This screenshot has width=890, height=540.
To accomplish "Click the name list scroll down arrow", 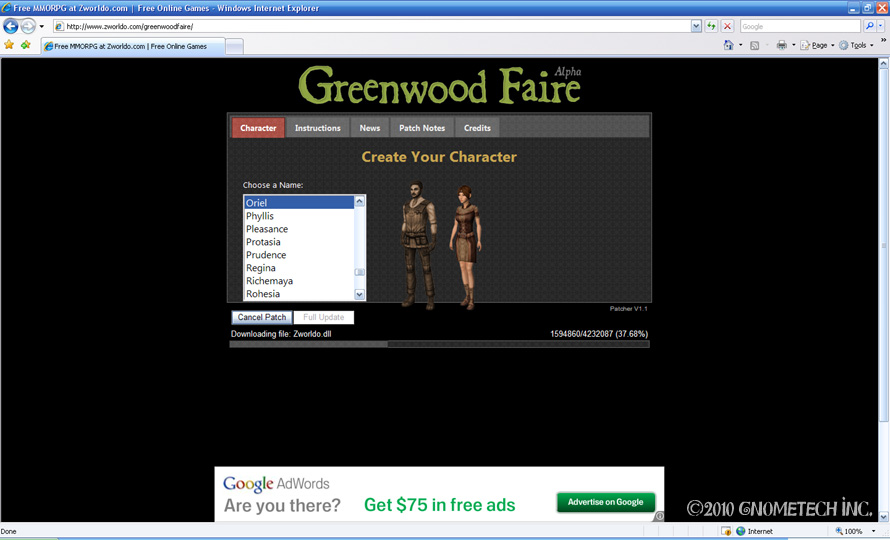I will (x=360, y=294).
